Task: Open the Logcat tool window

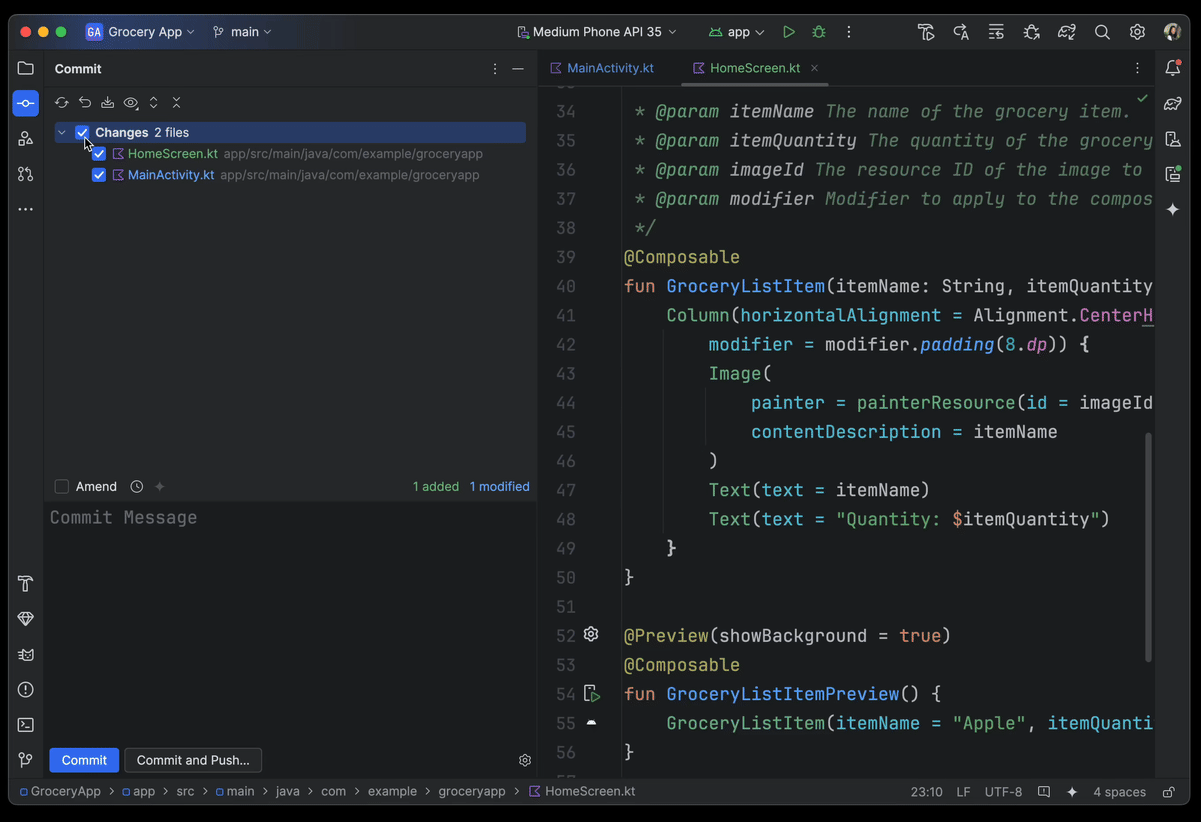Action: [25, 654]
